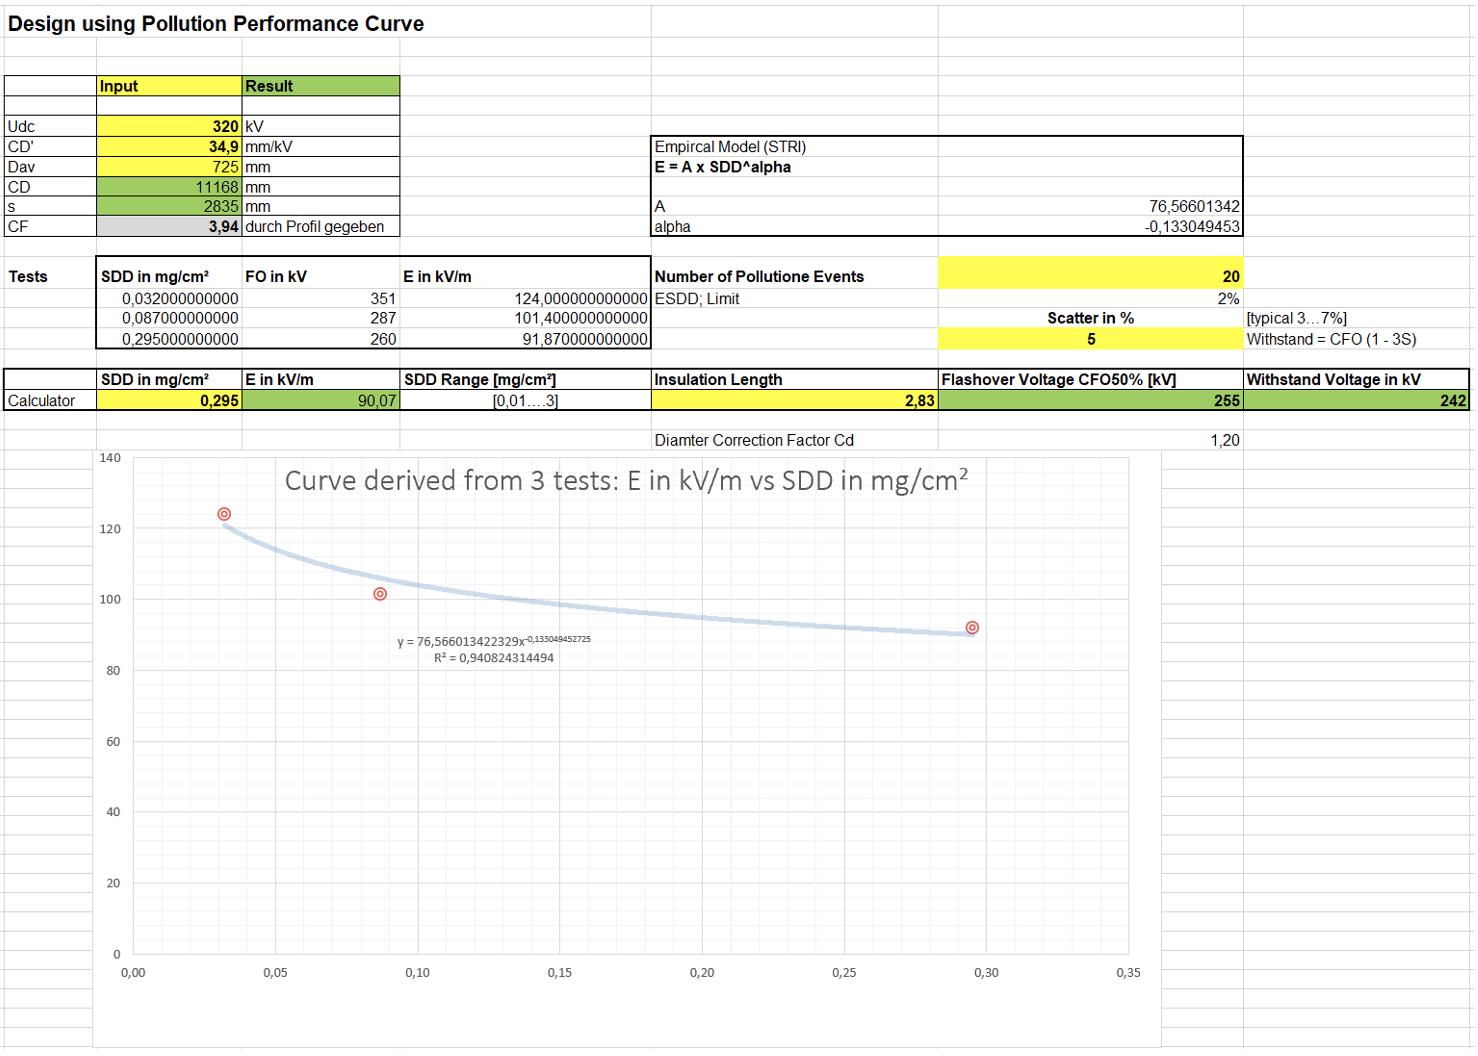
Task: Select the CF cell showing 3,94
Action: click(x=169, y=227)
